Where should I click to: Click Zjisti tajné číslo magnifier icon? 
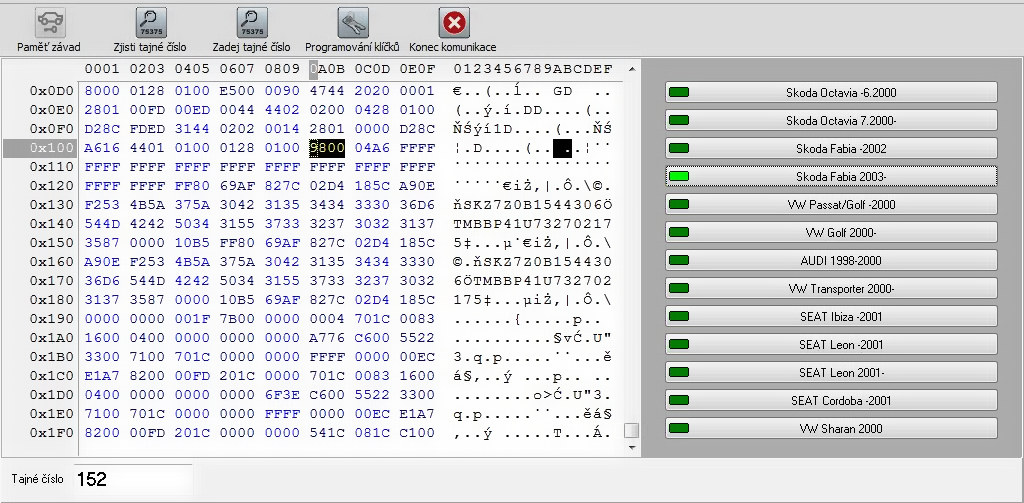pyautogui.click(x=151, y=23)
